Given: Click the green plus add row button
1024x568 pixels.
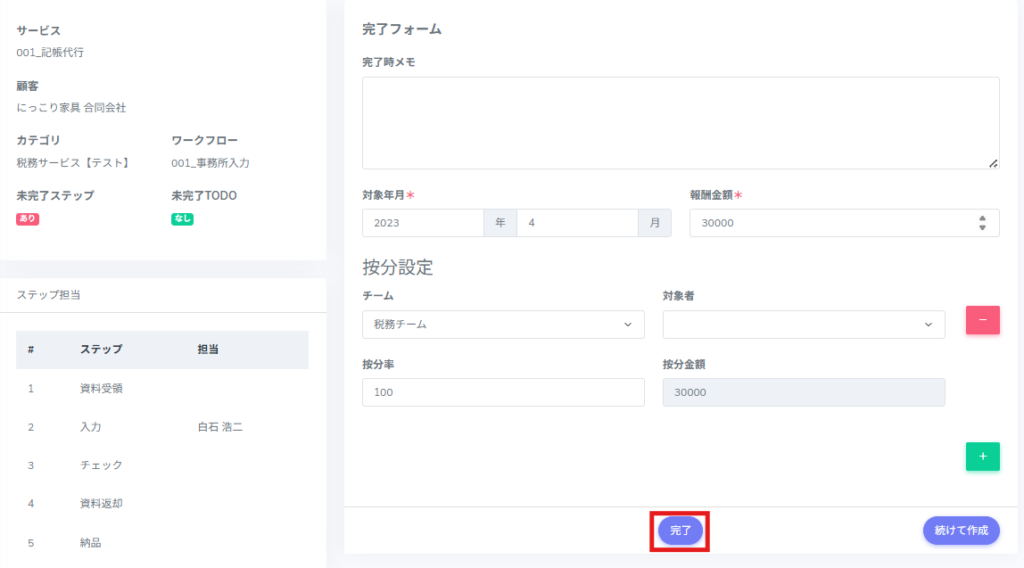Looking at the screenshot, I should (x=982, y=456).
